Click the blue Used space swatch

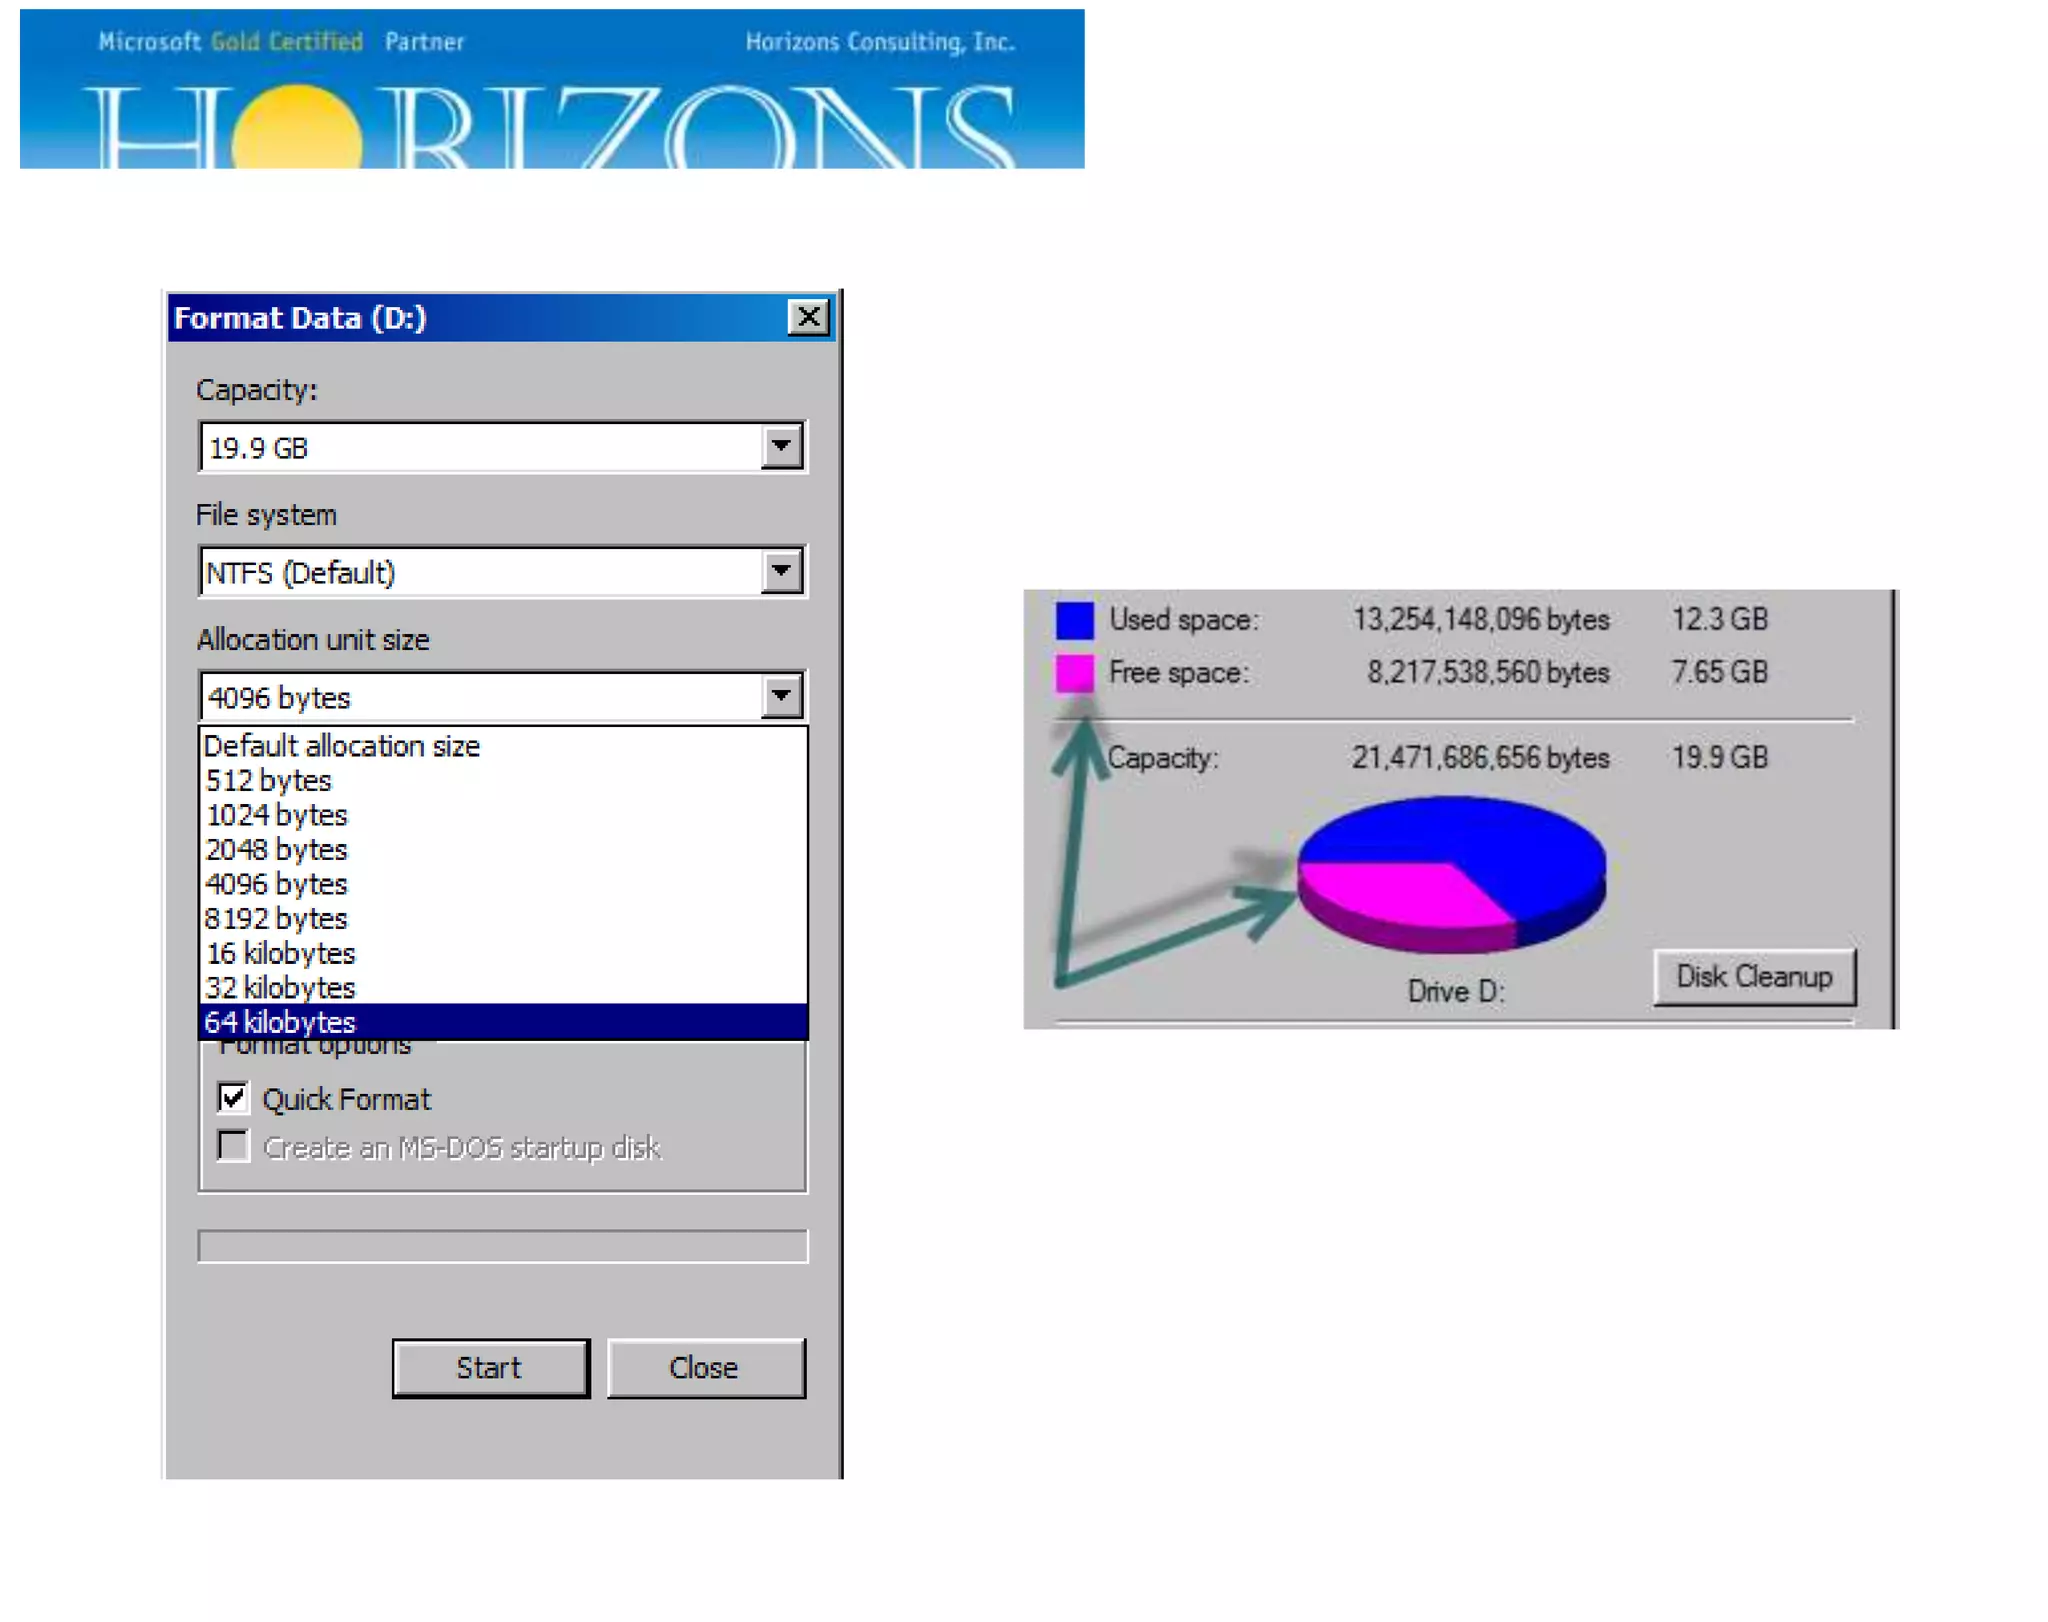1074,620
